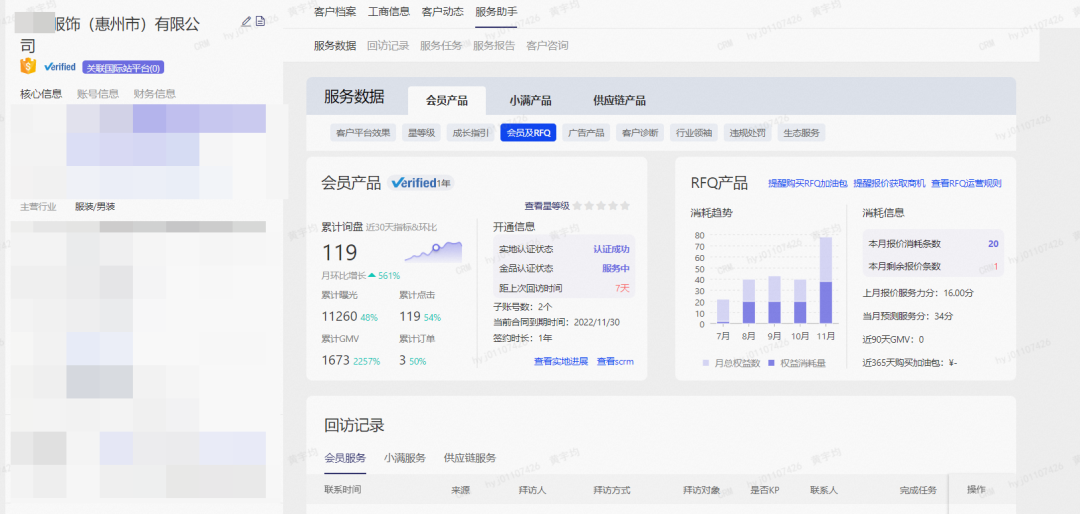Click the 累计曝光 value 11260
Screen dimensions: 1080x514
click(340, 317)
